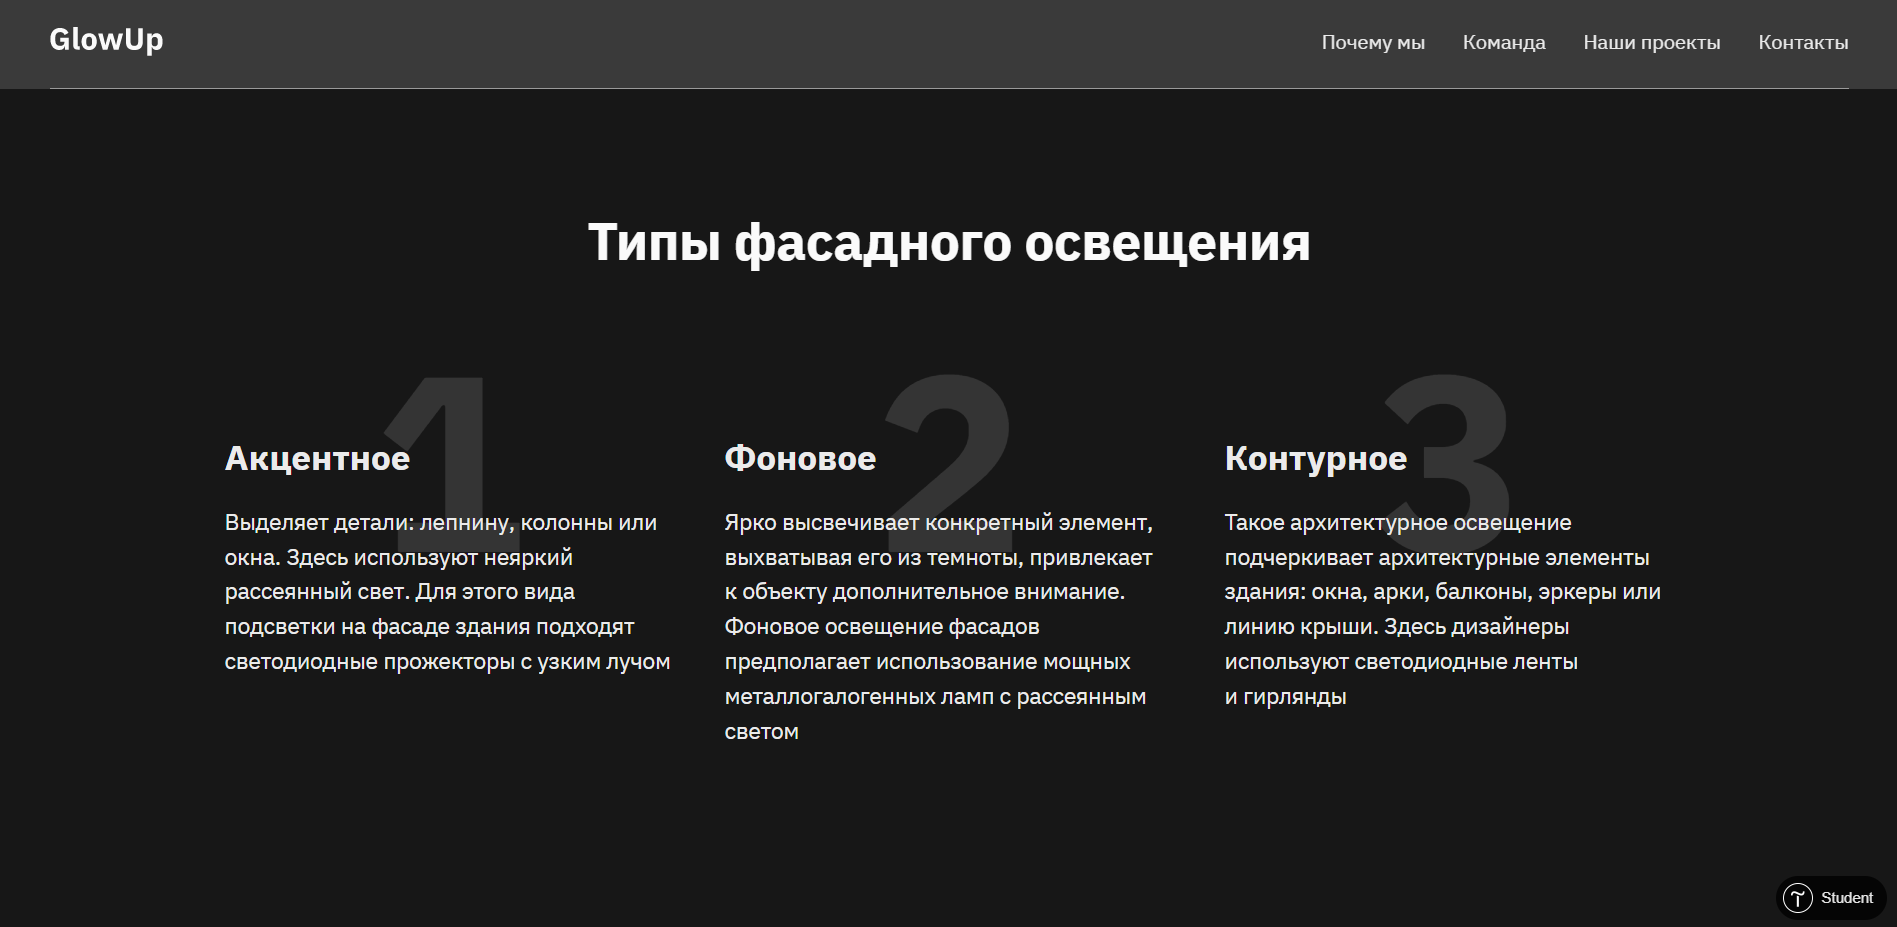Click the paragraph starting Такое архитектурное освещение
The height and width of the screenshot is (927, 1897).
click(1442, 609)
